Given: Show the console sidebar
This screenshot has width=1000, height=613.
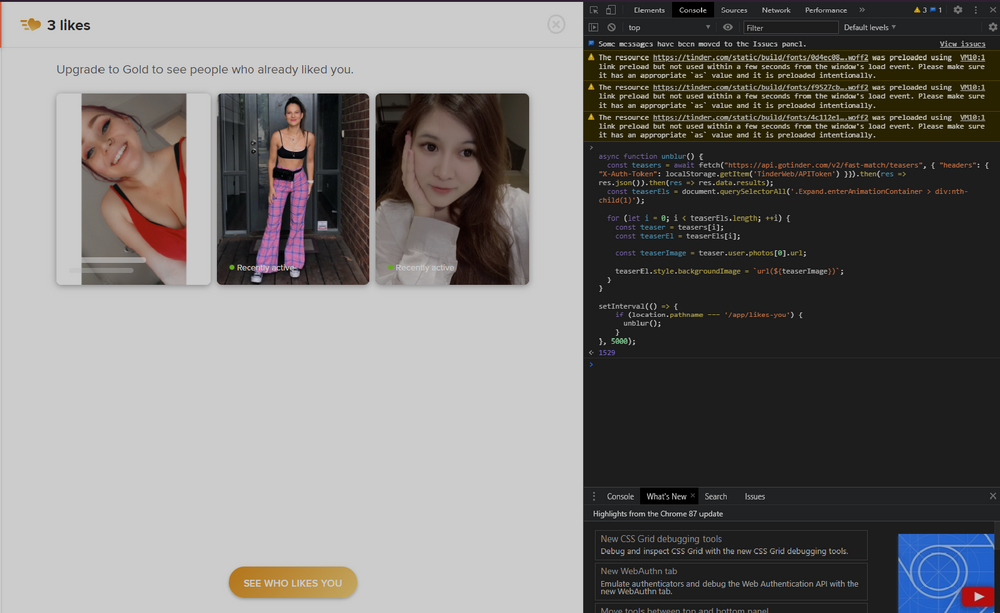Looking at the screenshot, I should (594, 28).
